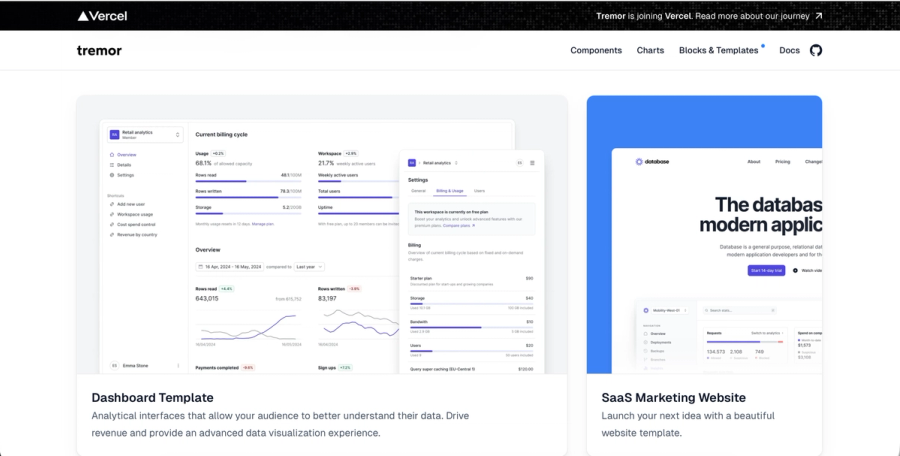The height and width of the screenshot is (456, 900).
Task: Open the SaaS Marketing Website thumbnail
Action: [x=704, y=235]
